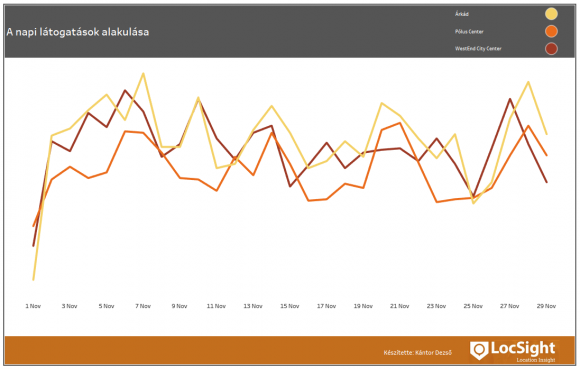Select the Árkád legend label

tap(462, 14)
